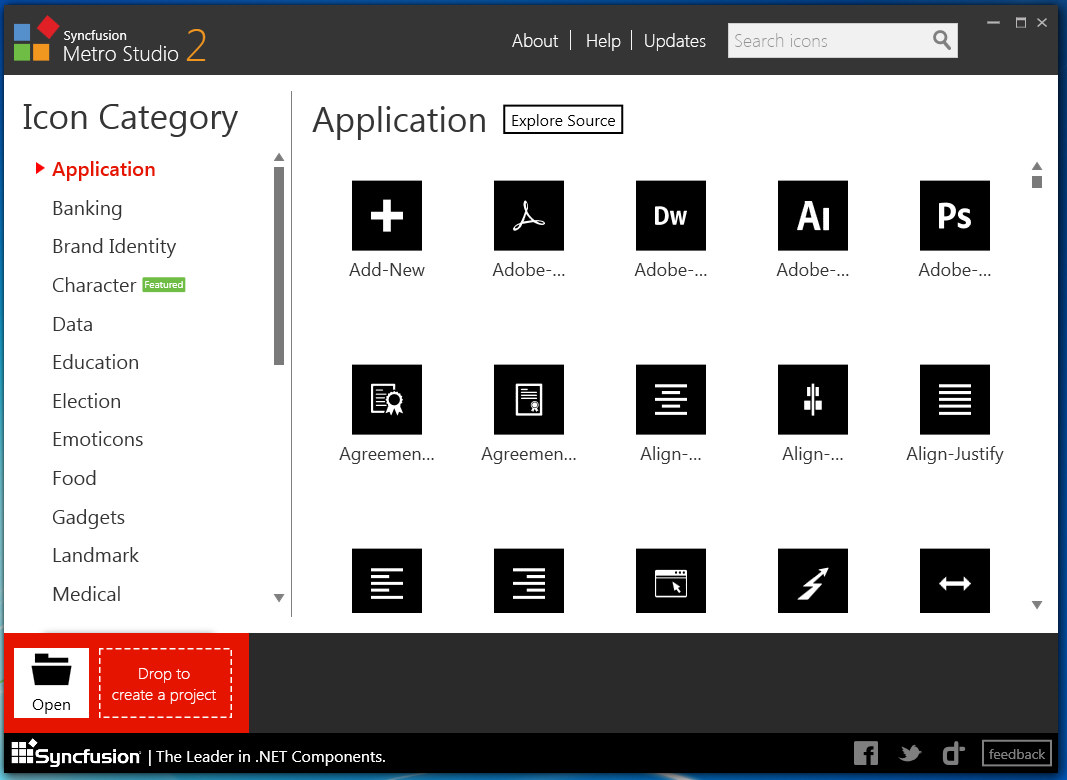Select the Character Featured category
Image resolution: width=1067 pixels, height=780 pixels.
pos(118,285)
